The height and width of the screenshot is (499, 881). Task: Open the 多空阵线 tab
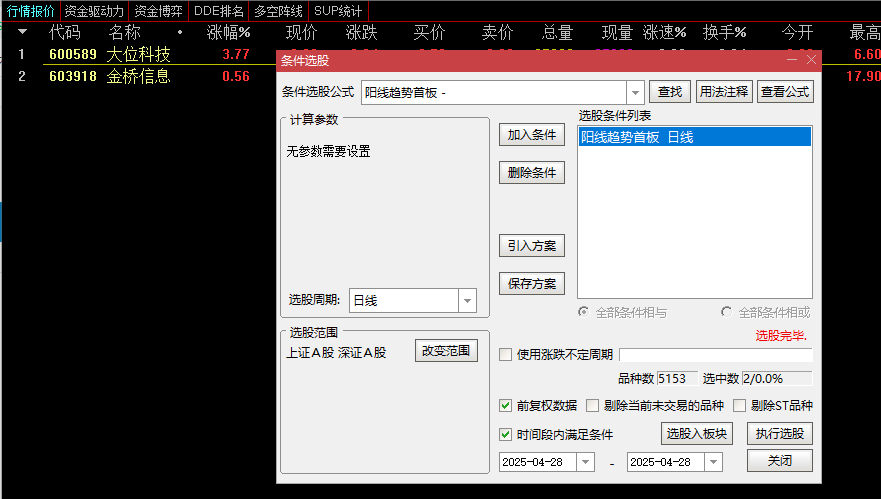click(278, 11)
